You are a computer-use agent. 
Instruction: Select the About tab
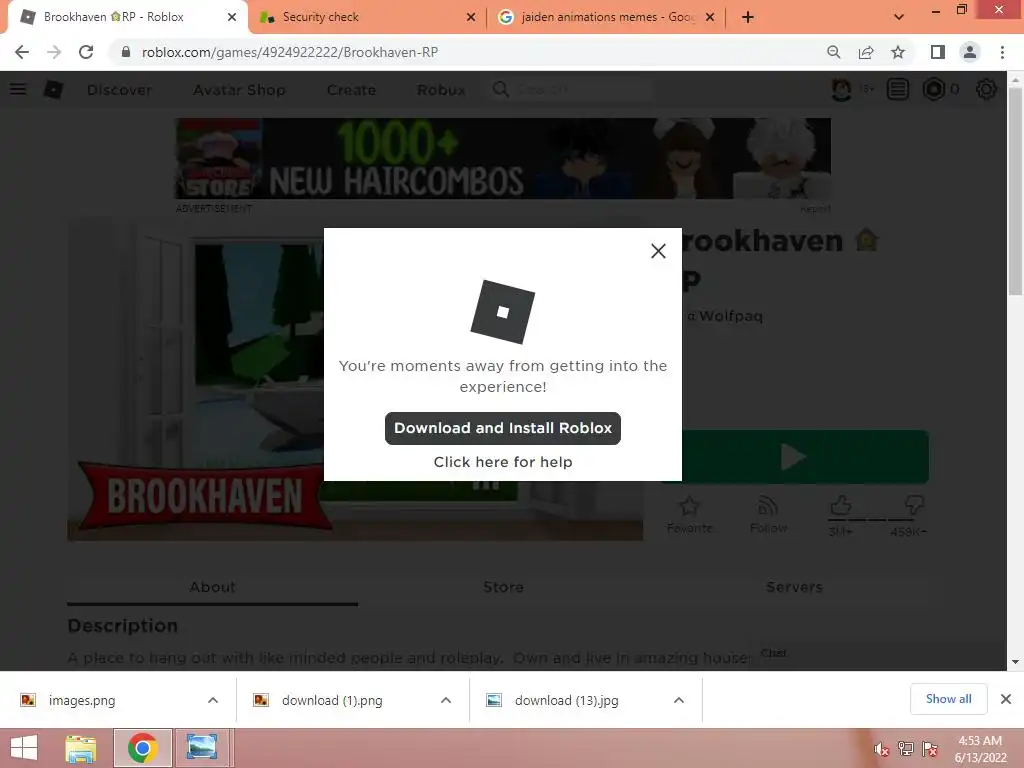tap(212, 587)
